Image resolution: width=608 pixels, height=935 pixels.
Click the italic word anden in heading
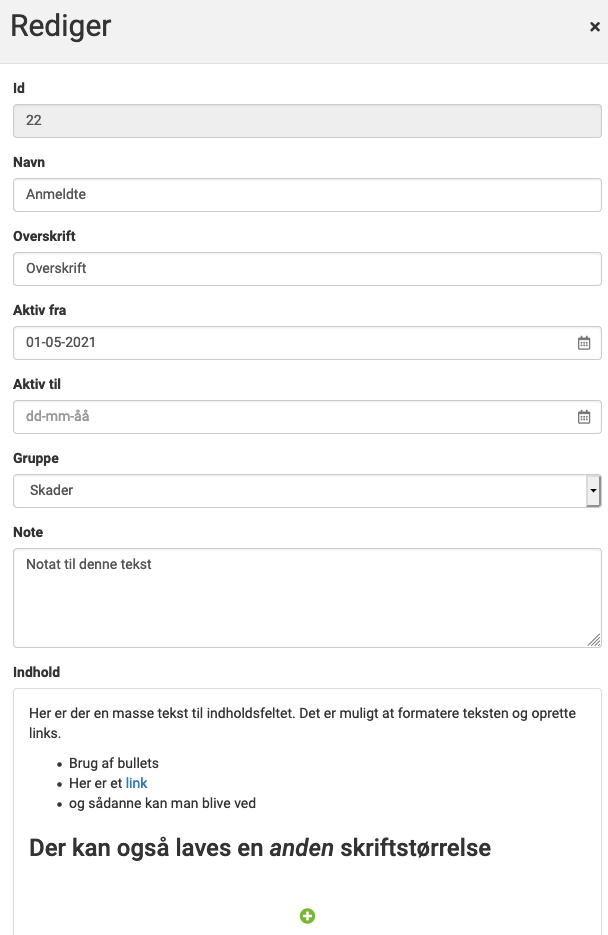click(x=302, y=848)
